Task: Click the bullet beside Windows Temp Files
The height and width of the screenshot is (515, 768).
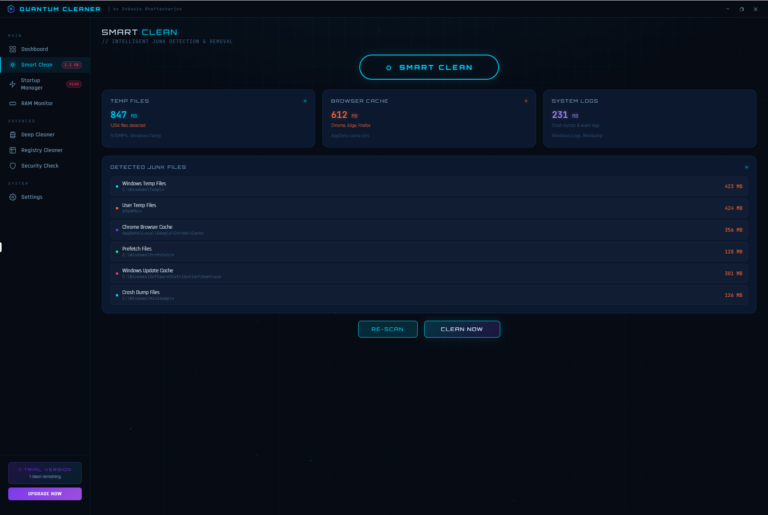Action: [x=117, y=186]
